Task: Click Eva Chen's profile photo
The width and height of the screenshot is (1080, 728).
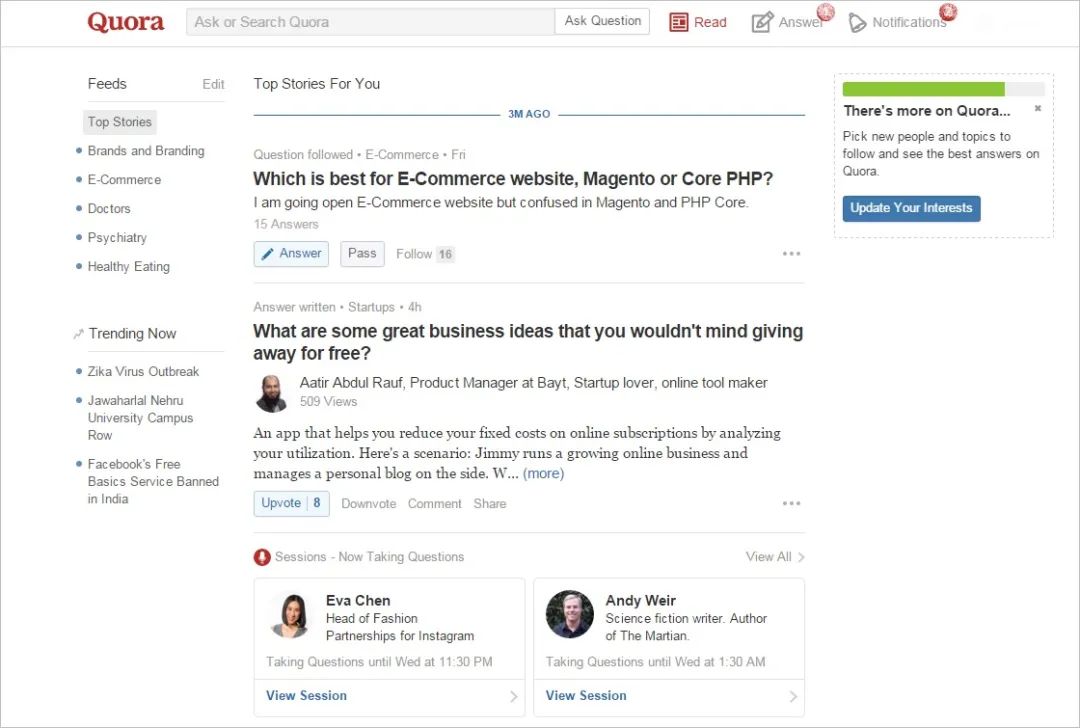Action: pos(290,615)
